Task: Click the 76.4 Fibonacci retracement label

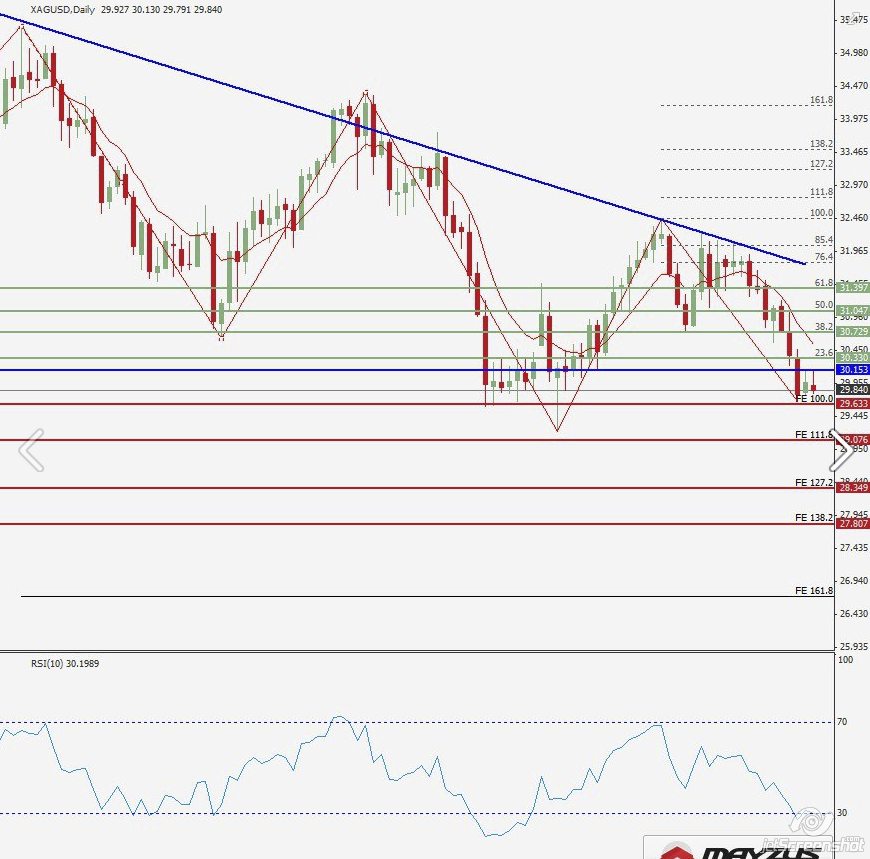Action: tap(823, 257)
